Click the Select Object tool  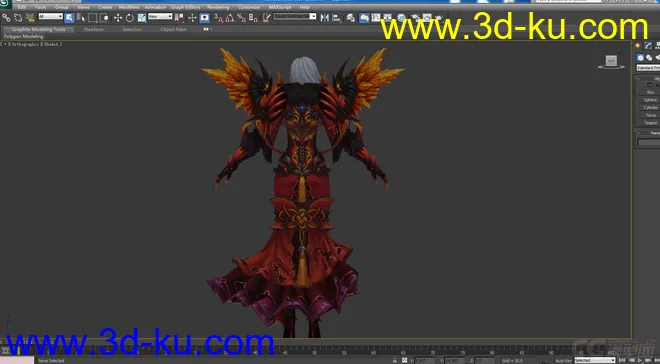pyautogui.click(x=70, y=18)
